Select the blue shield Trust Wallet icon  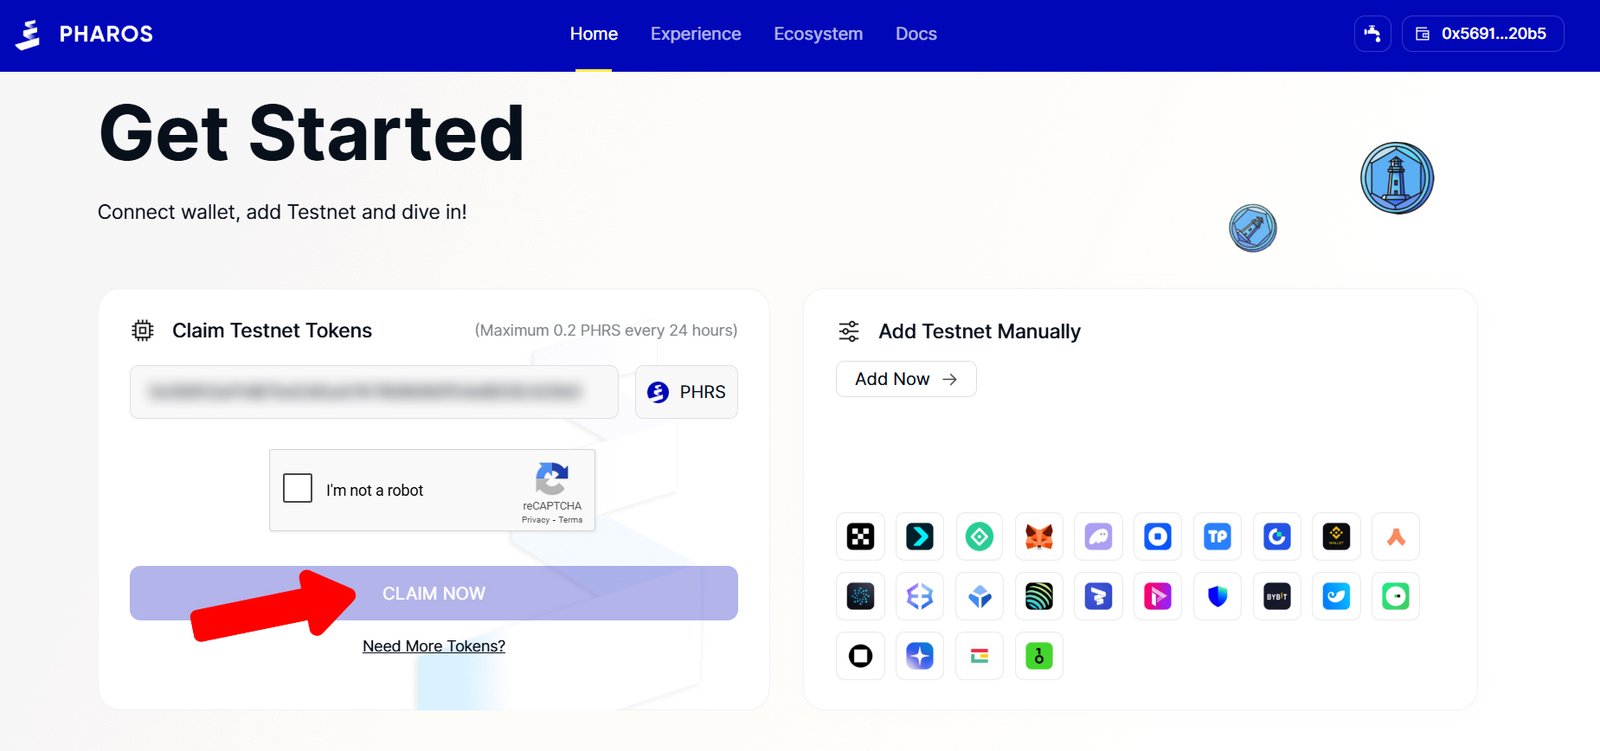click(1217, 597)
